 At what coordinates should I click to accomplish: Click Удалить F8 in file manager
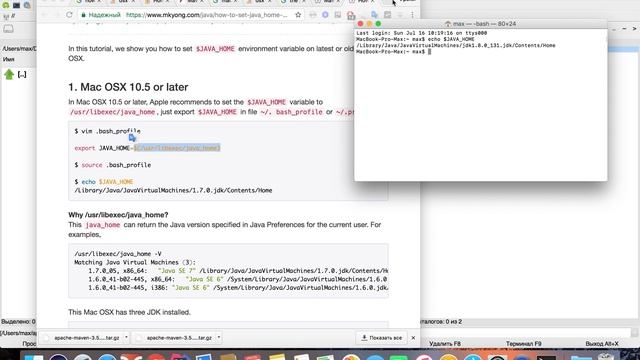click(445, 344)
